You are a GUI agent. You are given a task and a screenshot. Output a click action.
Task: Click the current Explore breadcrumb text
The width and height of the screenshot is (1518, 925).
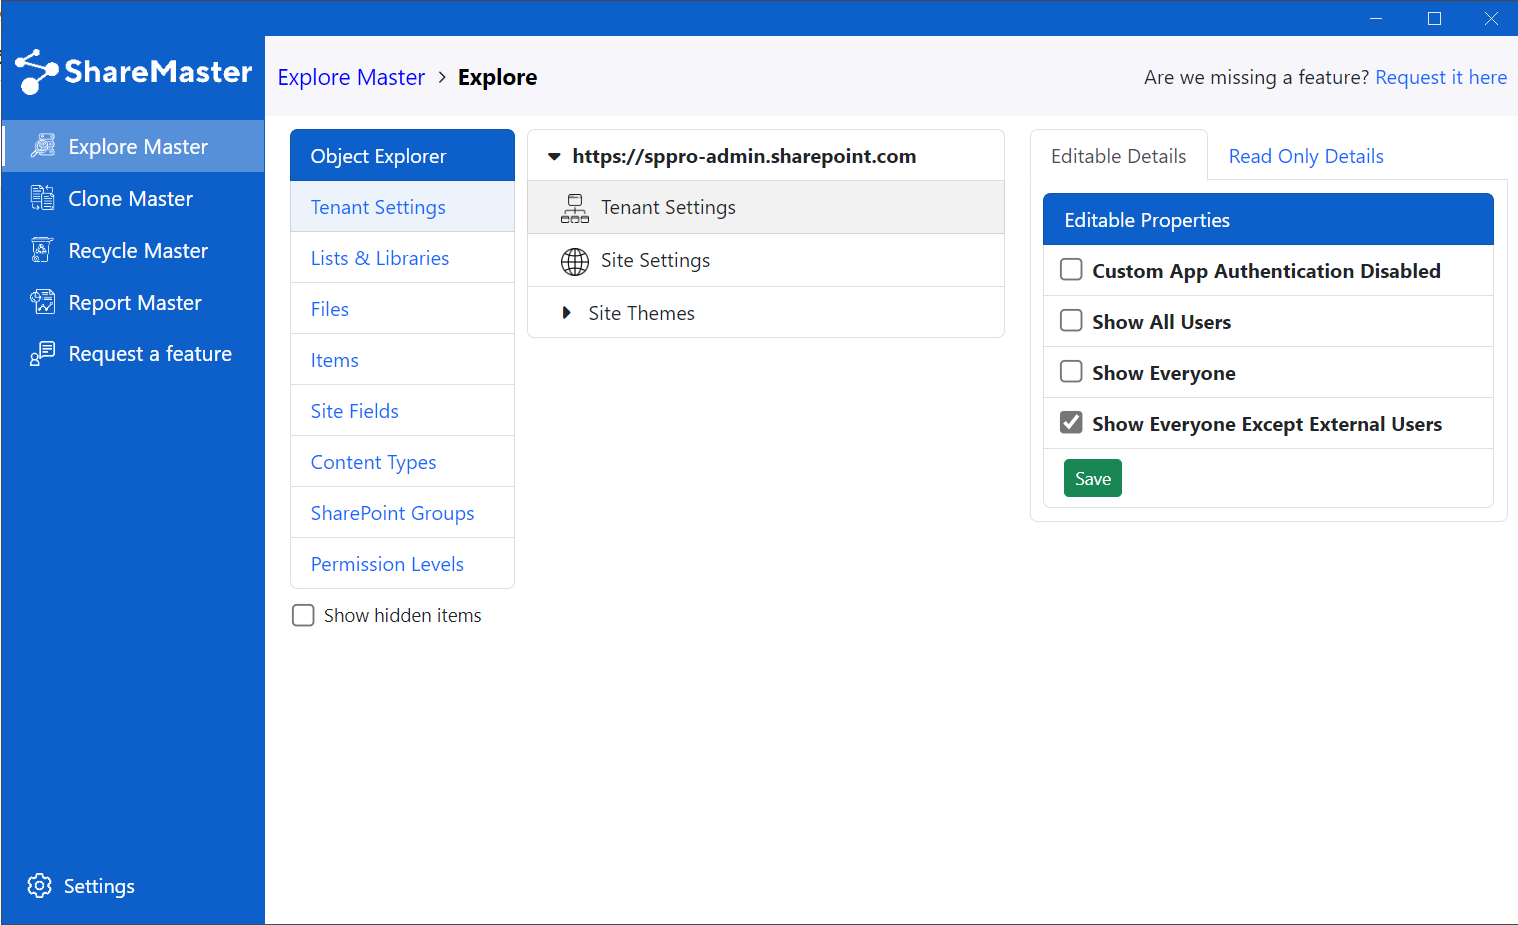pyautogui.click(x=497, y=77)
